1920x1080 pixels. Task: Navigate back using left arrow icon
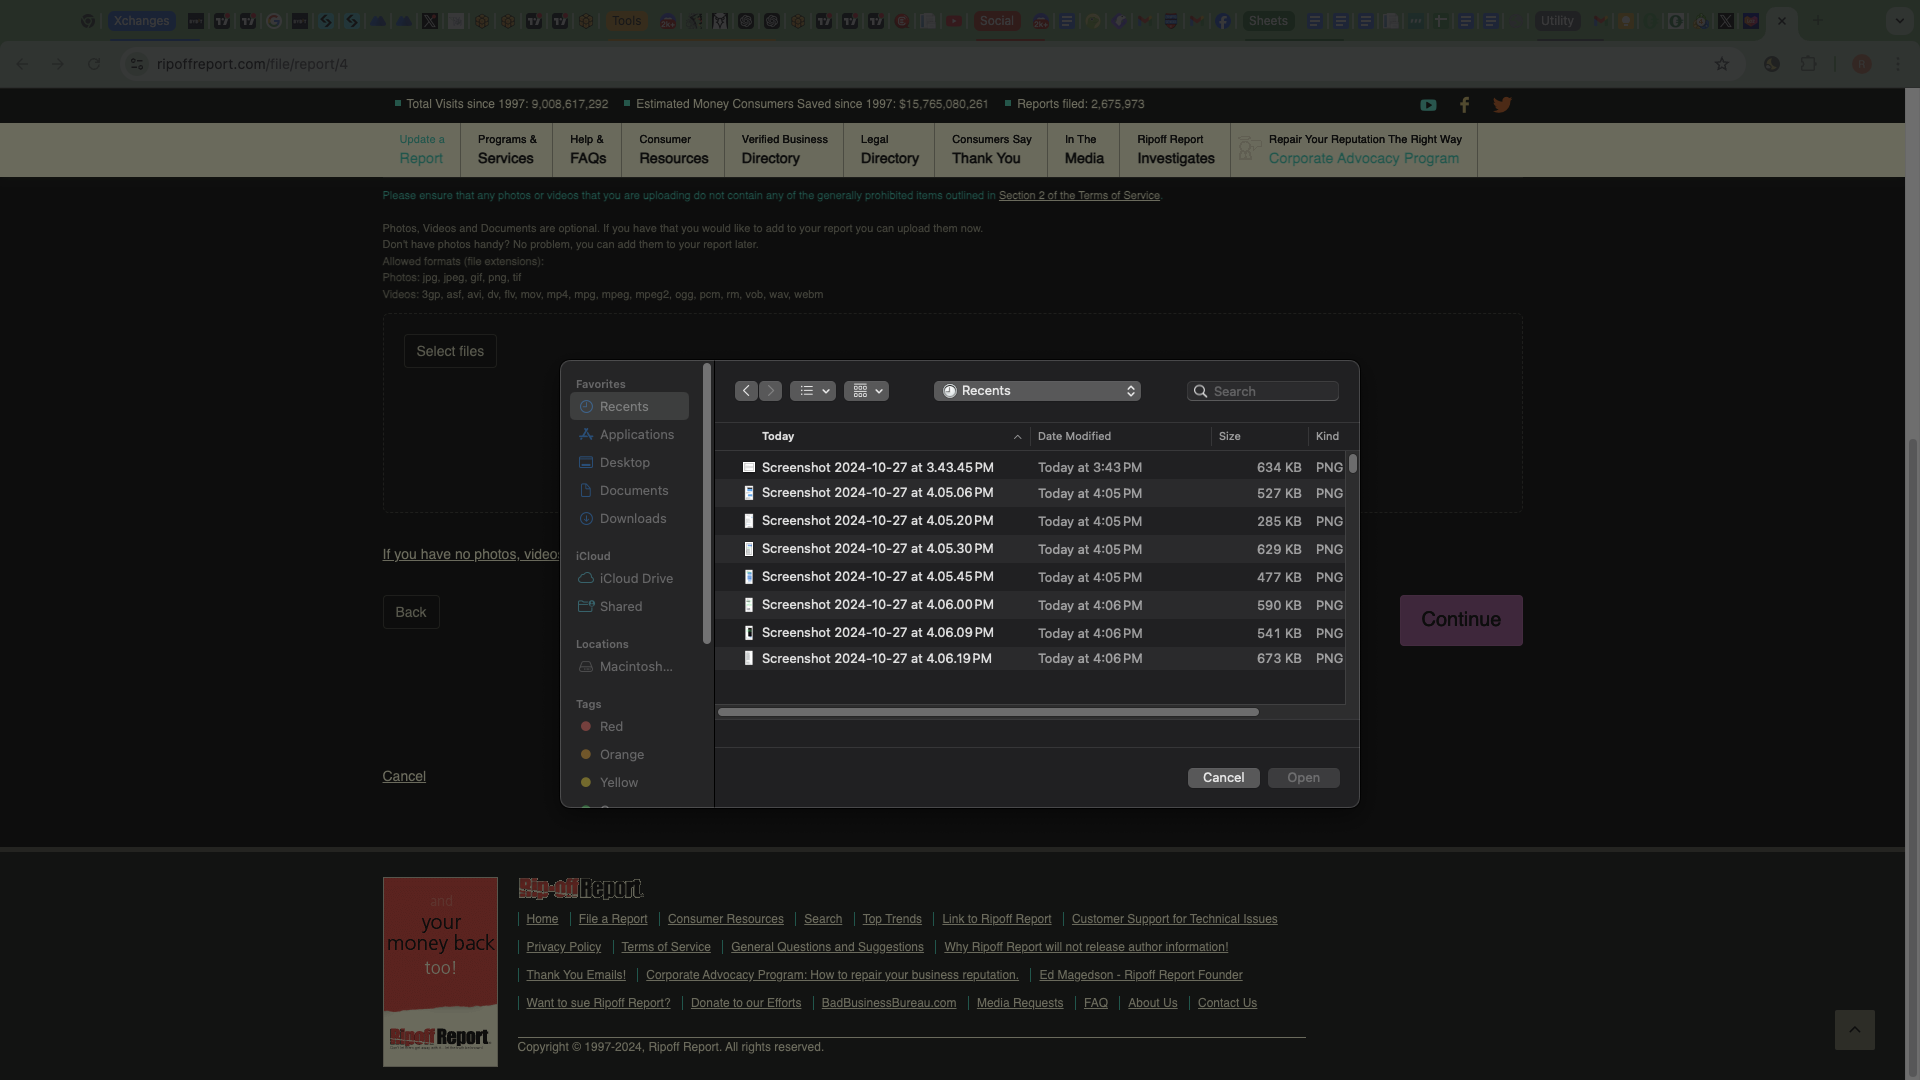tap(745, 392)
